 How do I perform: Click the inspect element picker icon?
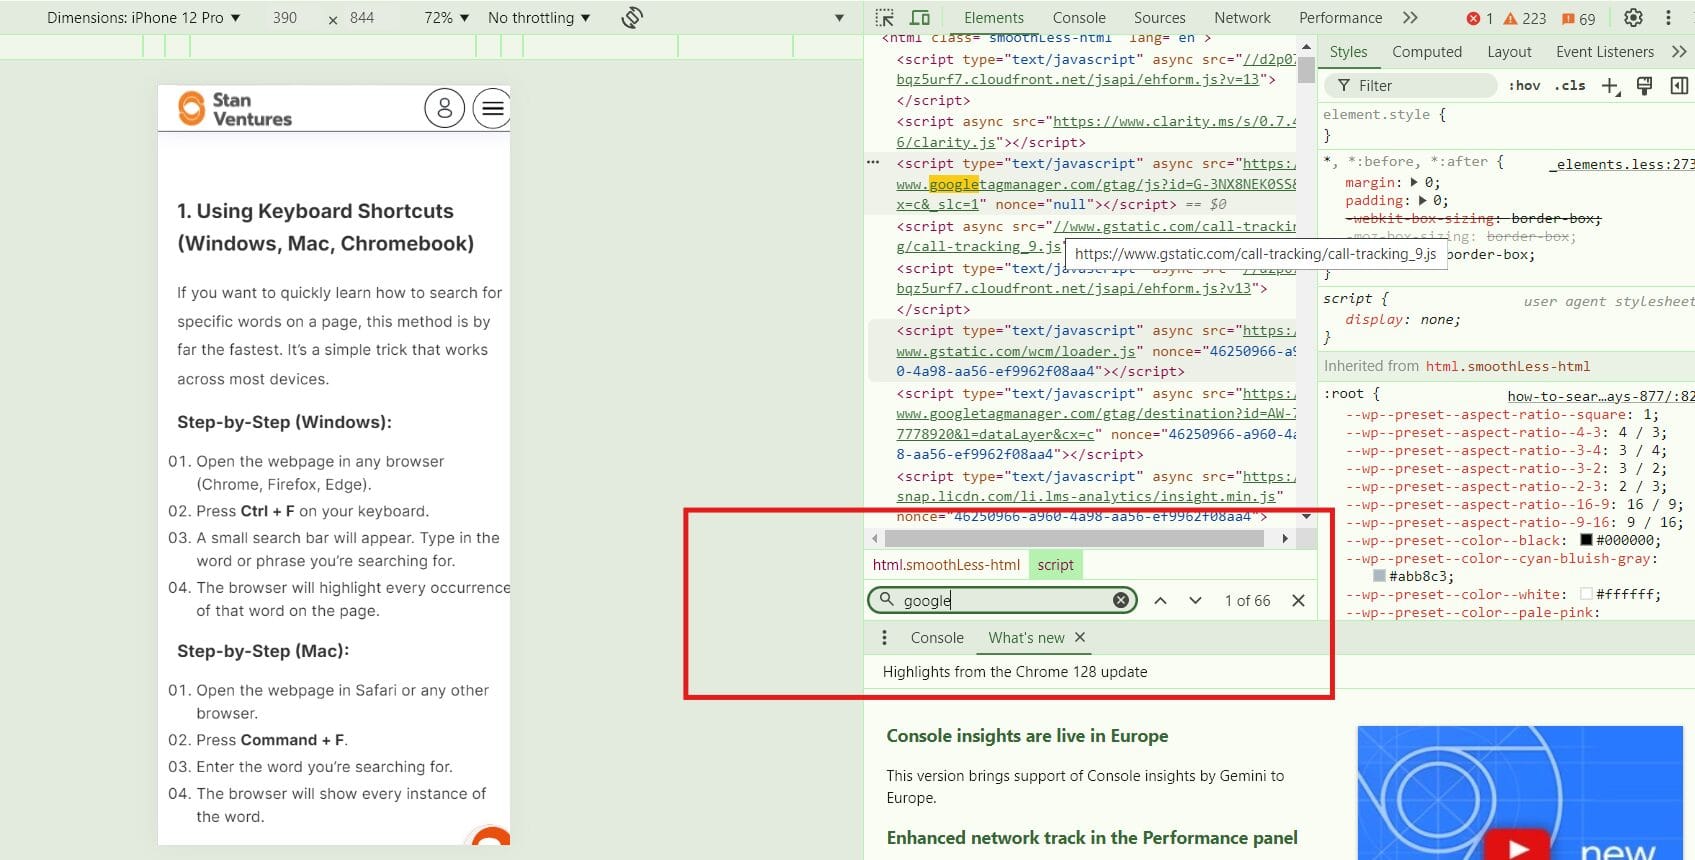[x=884, y=18]
